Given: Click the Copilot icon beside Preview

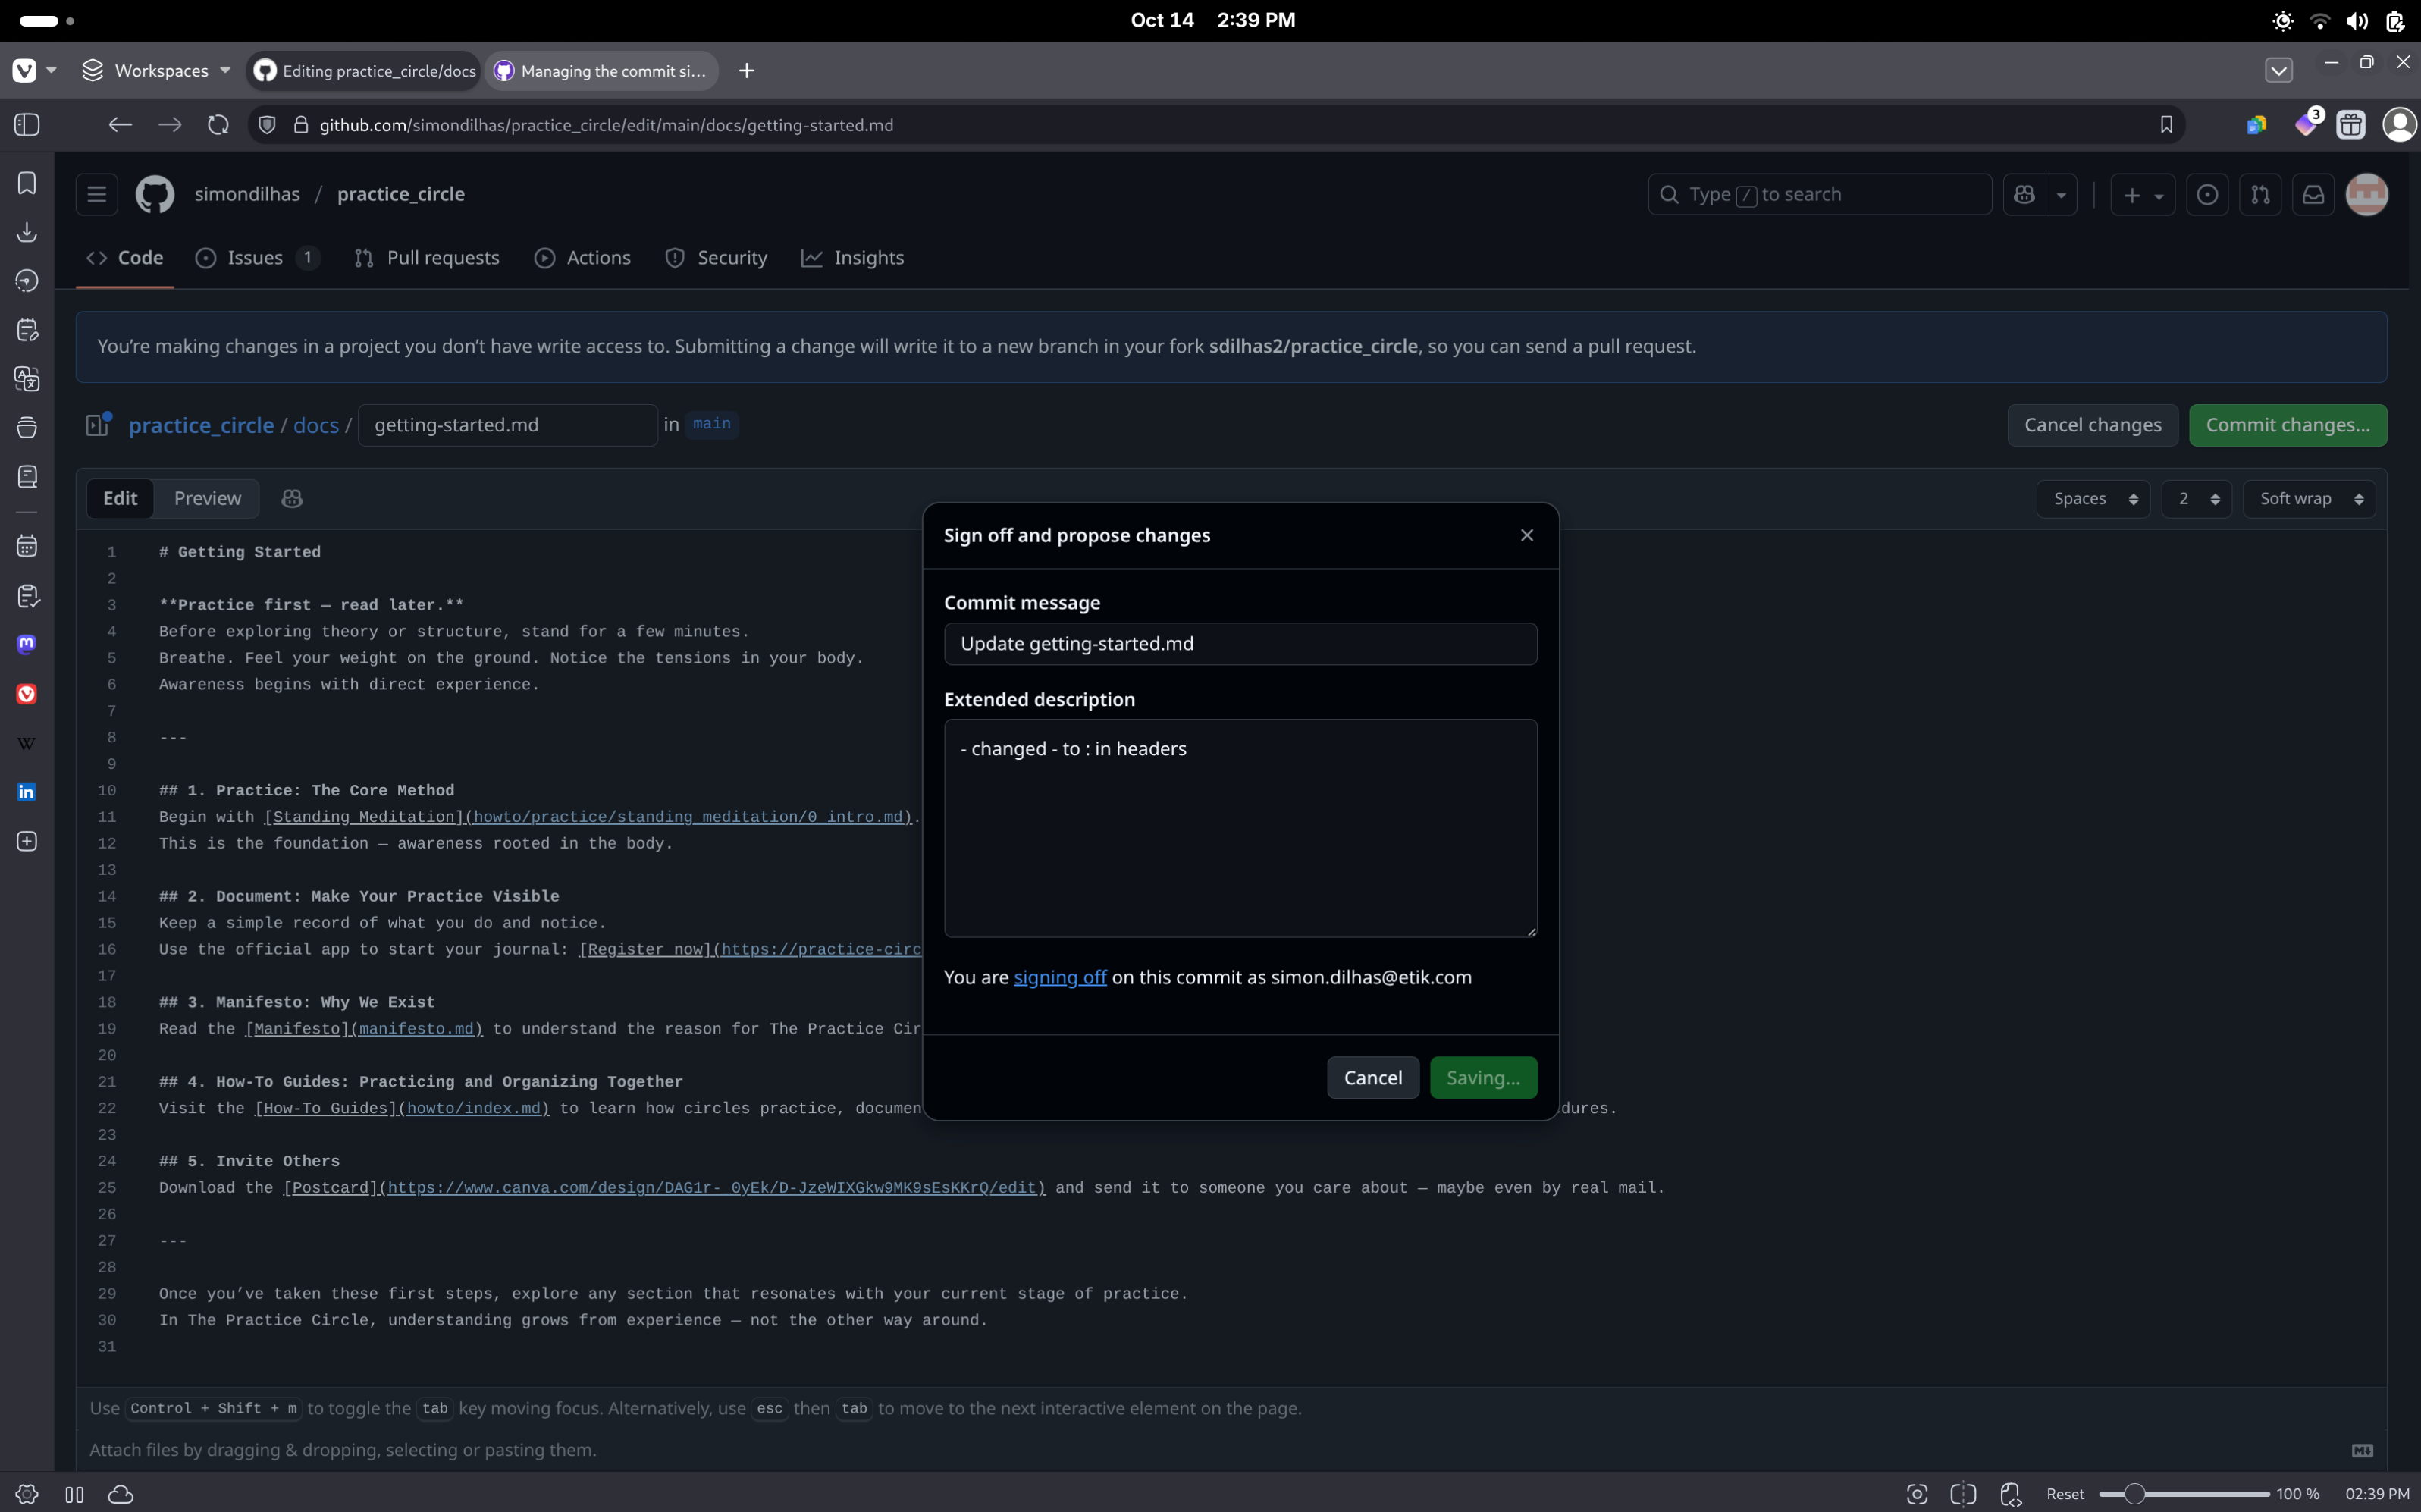Looking at the screenshot, I should [292, 498].
